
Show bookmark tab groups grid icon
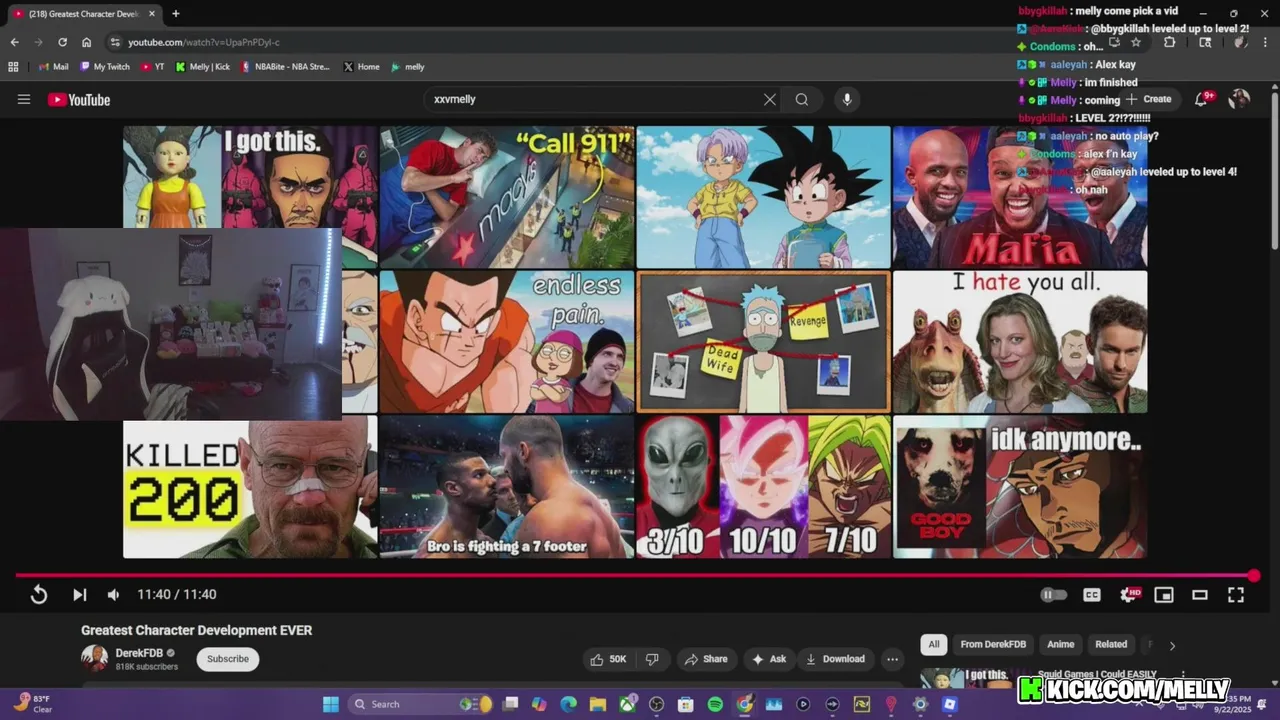[x=13, y=67]
